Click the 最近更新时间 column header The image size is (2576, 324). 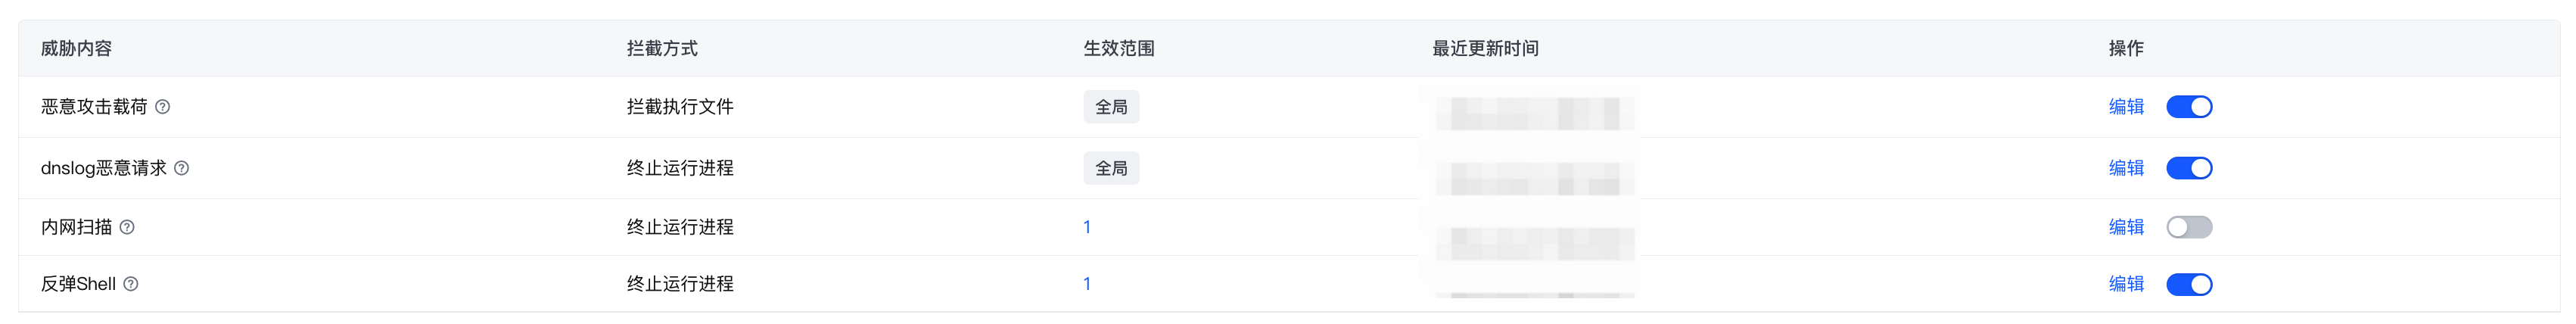tap(1485, 48)
